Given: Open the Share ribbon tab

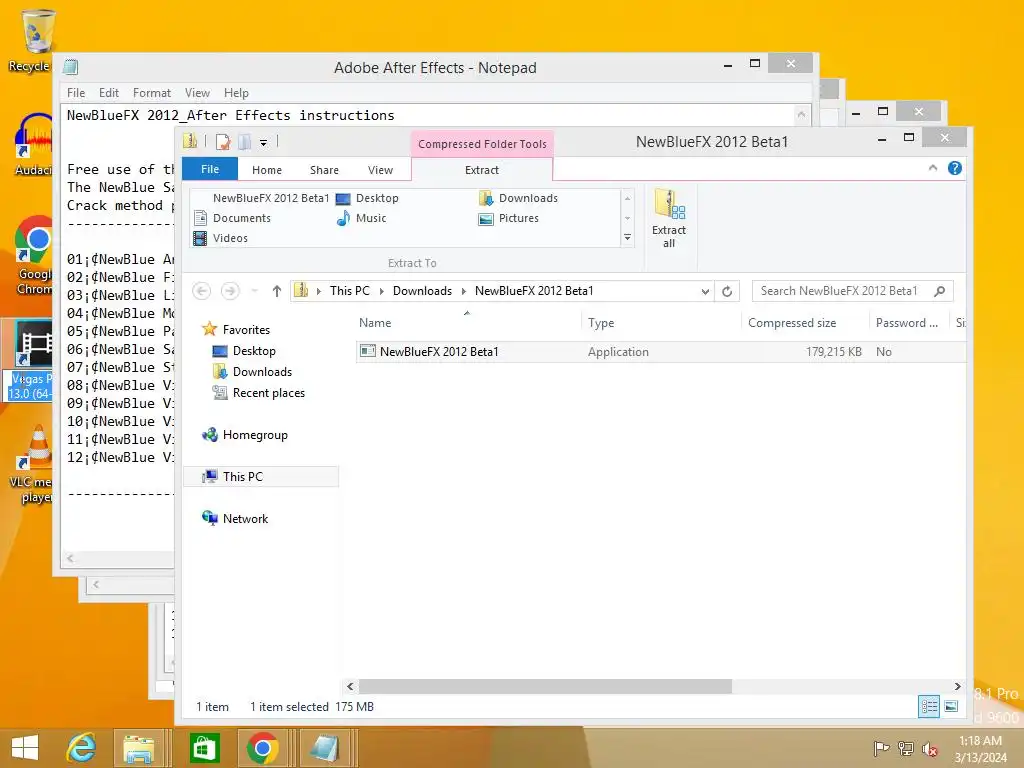Looking at the screenshot, I should click(324, 170).
